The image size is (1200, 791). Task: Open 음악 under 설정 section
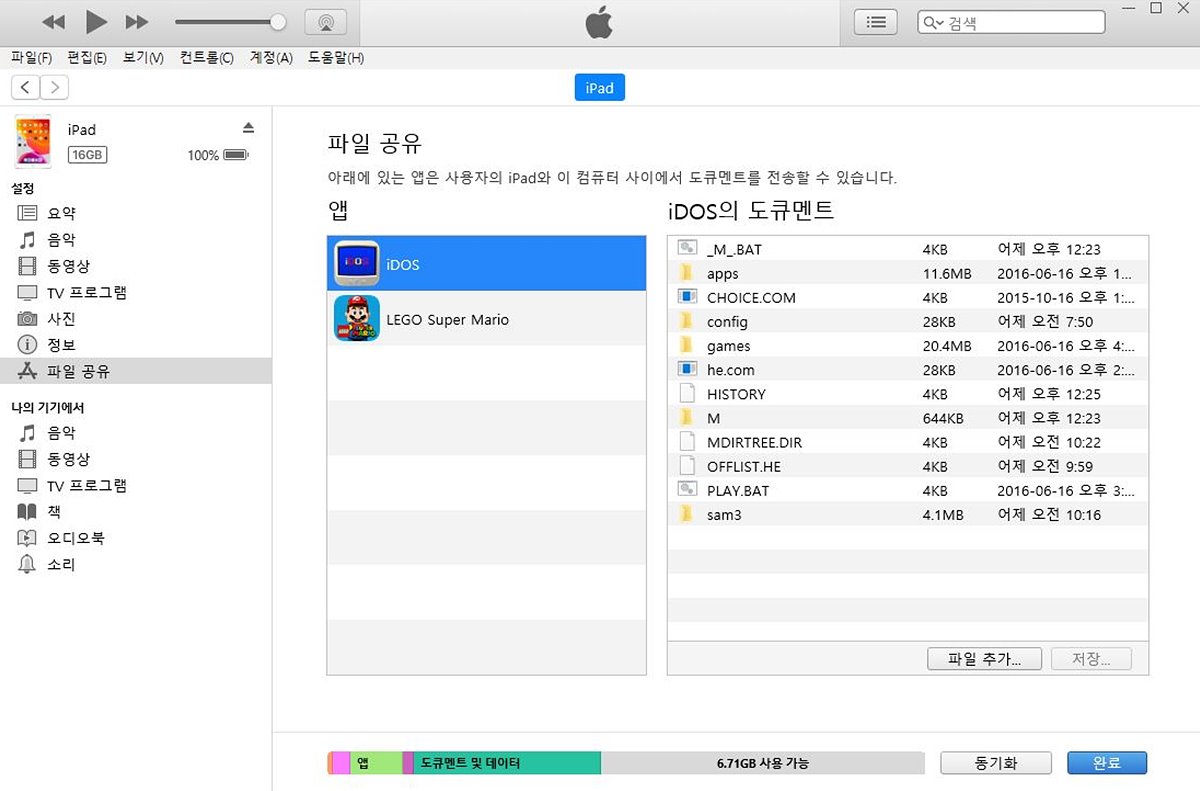(x=135, y=240)
